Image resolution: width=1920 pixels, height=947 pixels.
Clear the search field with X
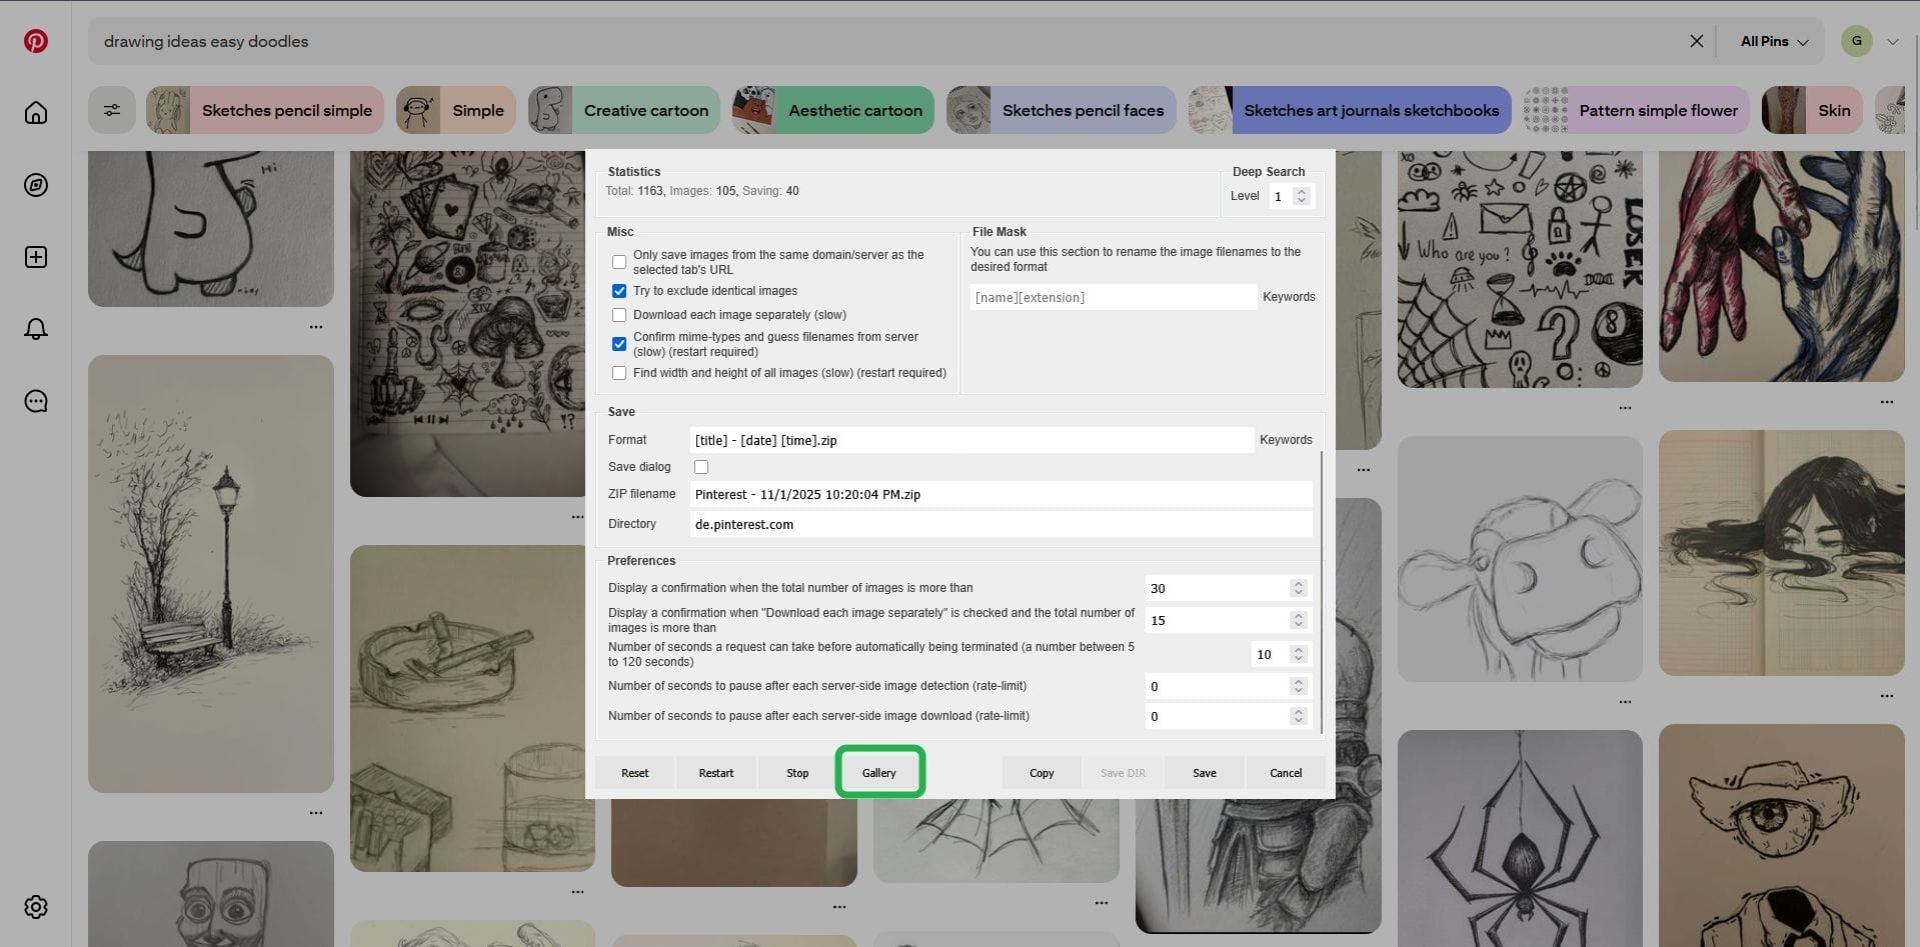(x=1696, y=41)
